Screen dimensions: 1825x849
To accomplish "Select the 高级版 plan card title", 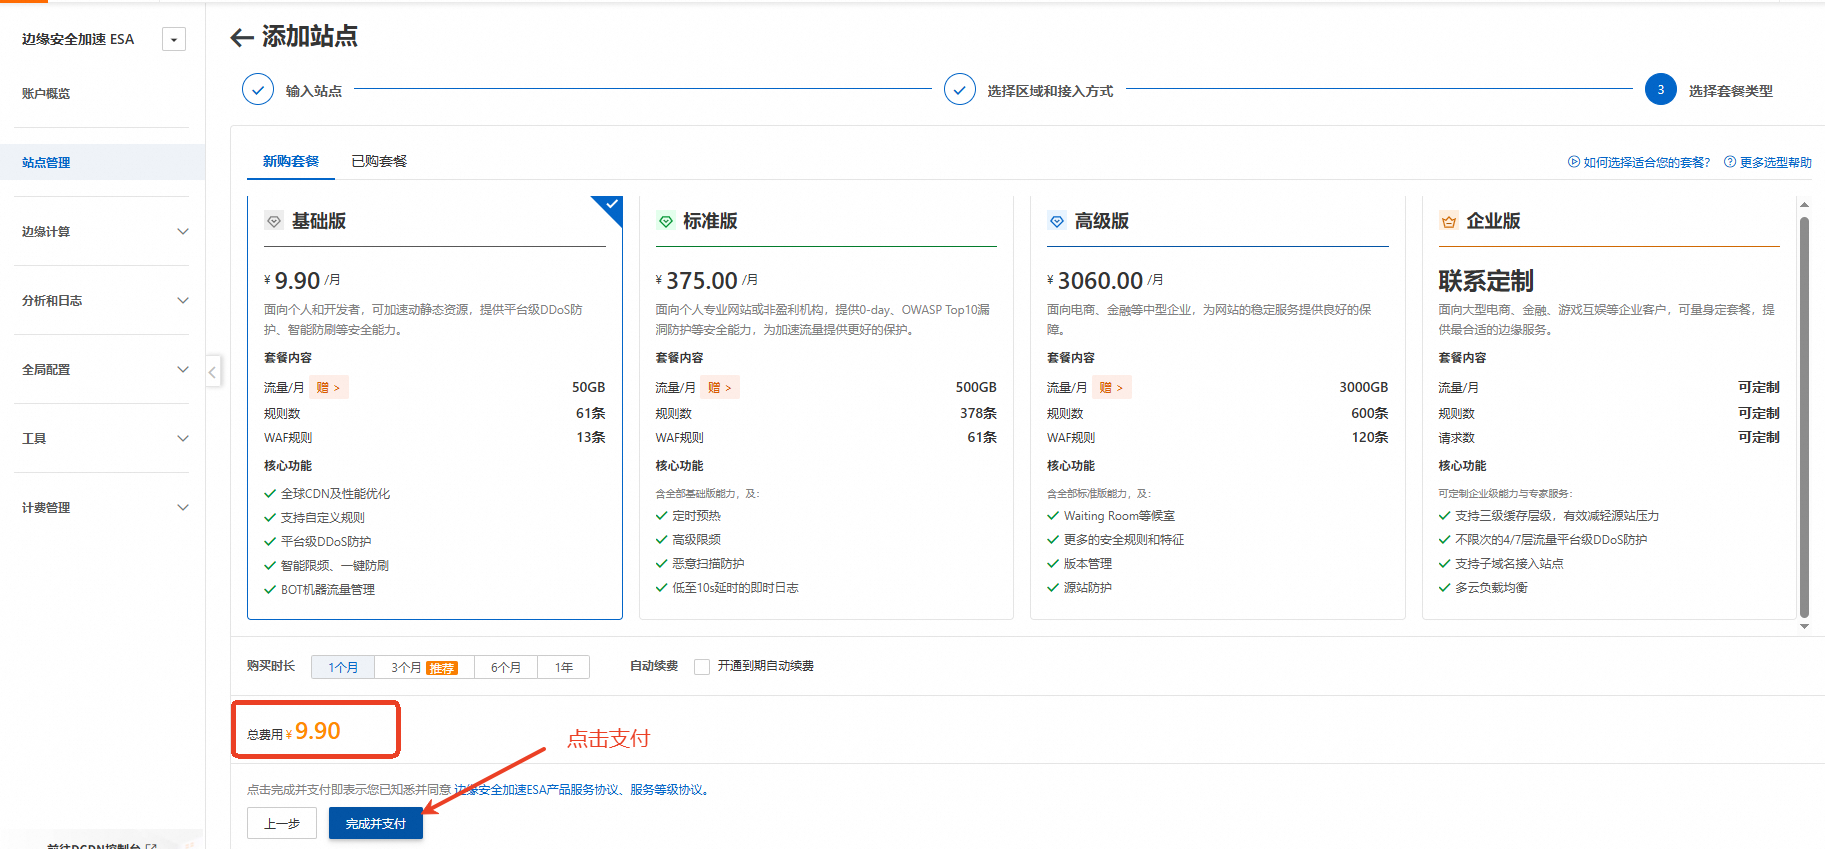I will tap(1101, 221).
